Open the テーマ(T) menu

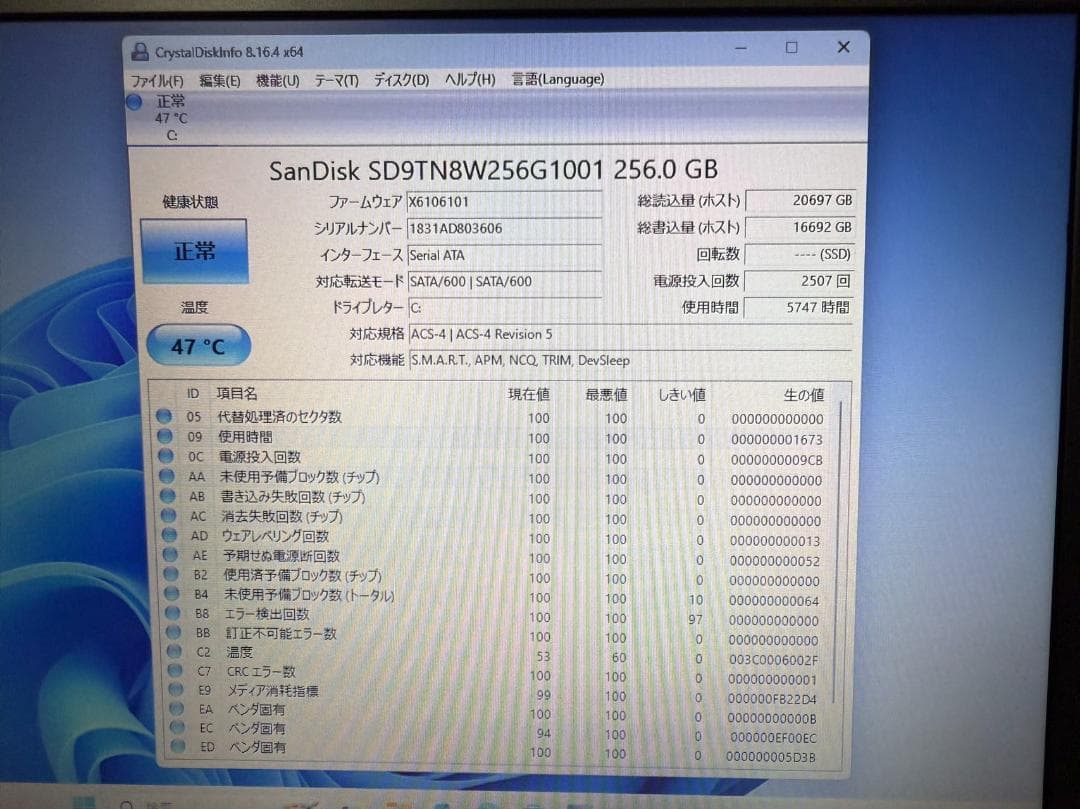pos(336,79)
